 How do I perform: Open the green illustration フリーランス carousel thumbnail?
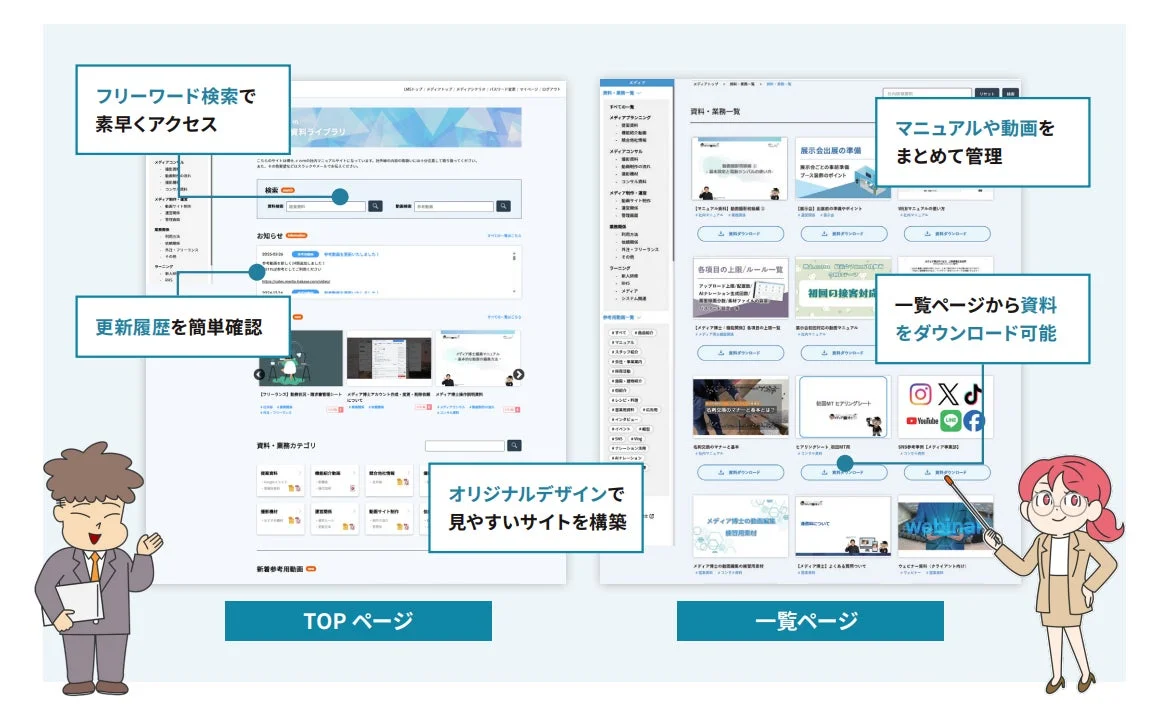point(299,358)
